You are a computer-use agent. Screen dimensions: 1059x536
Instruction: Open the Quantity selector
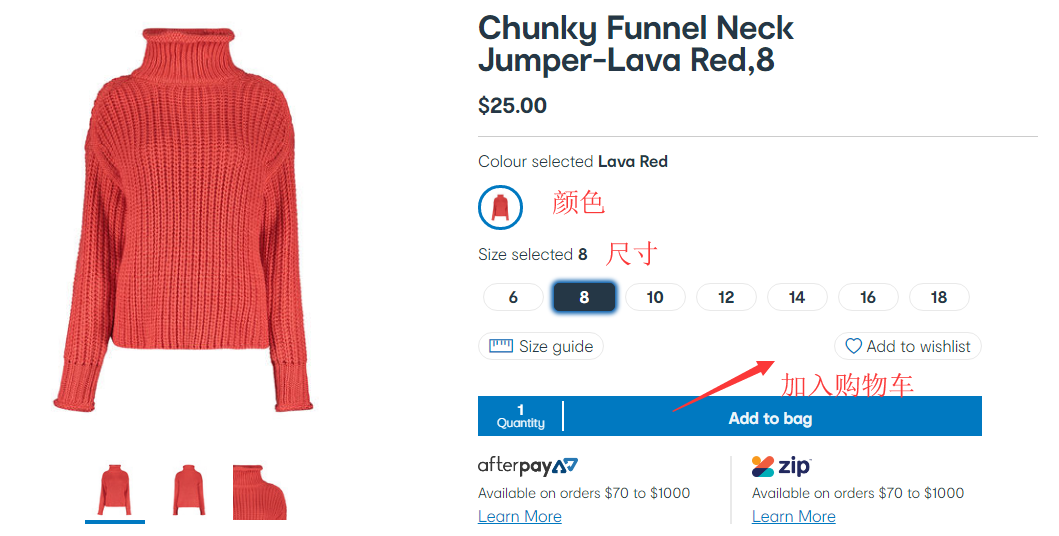point(521,416)
